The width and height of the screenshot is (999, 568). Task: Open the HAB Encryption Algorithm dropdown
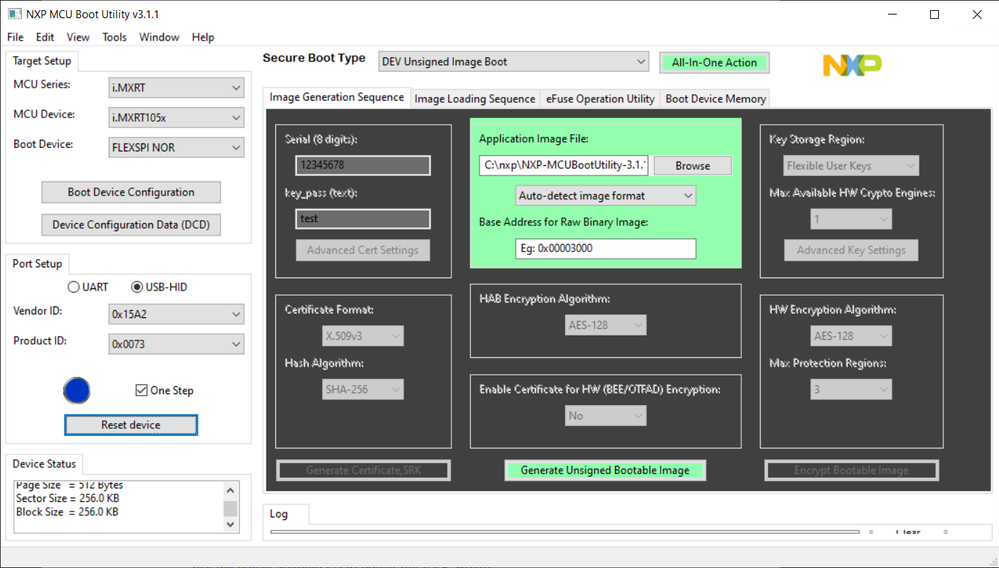[x=605, y=325]
